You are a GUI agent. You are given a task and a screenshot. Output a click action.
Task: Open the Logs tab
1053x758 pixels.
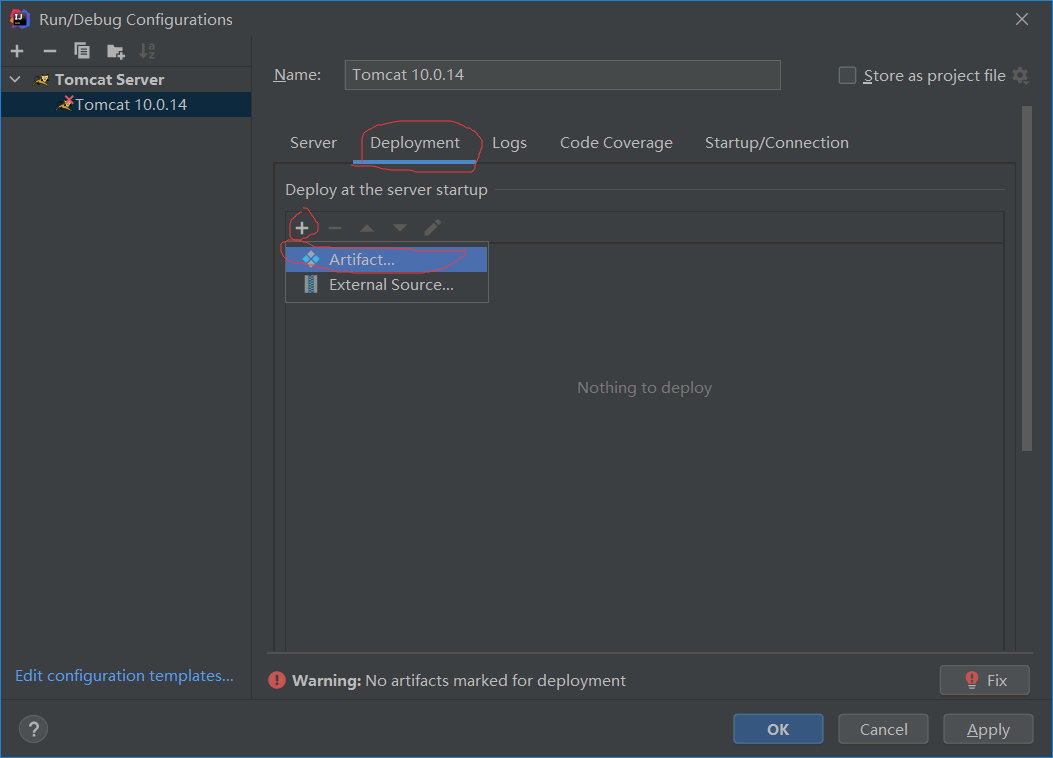509,142
